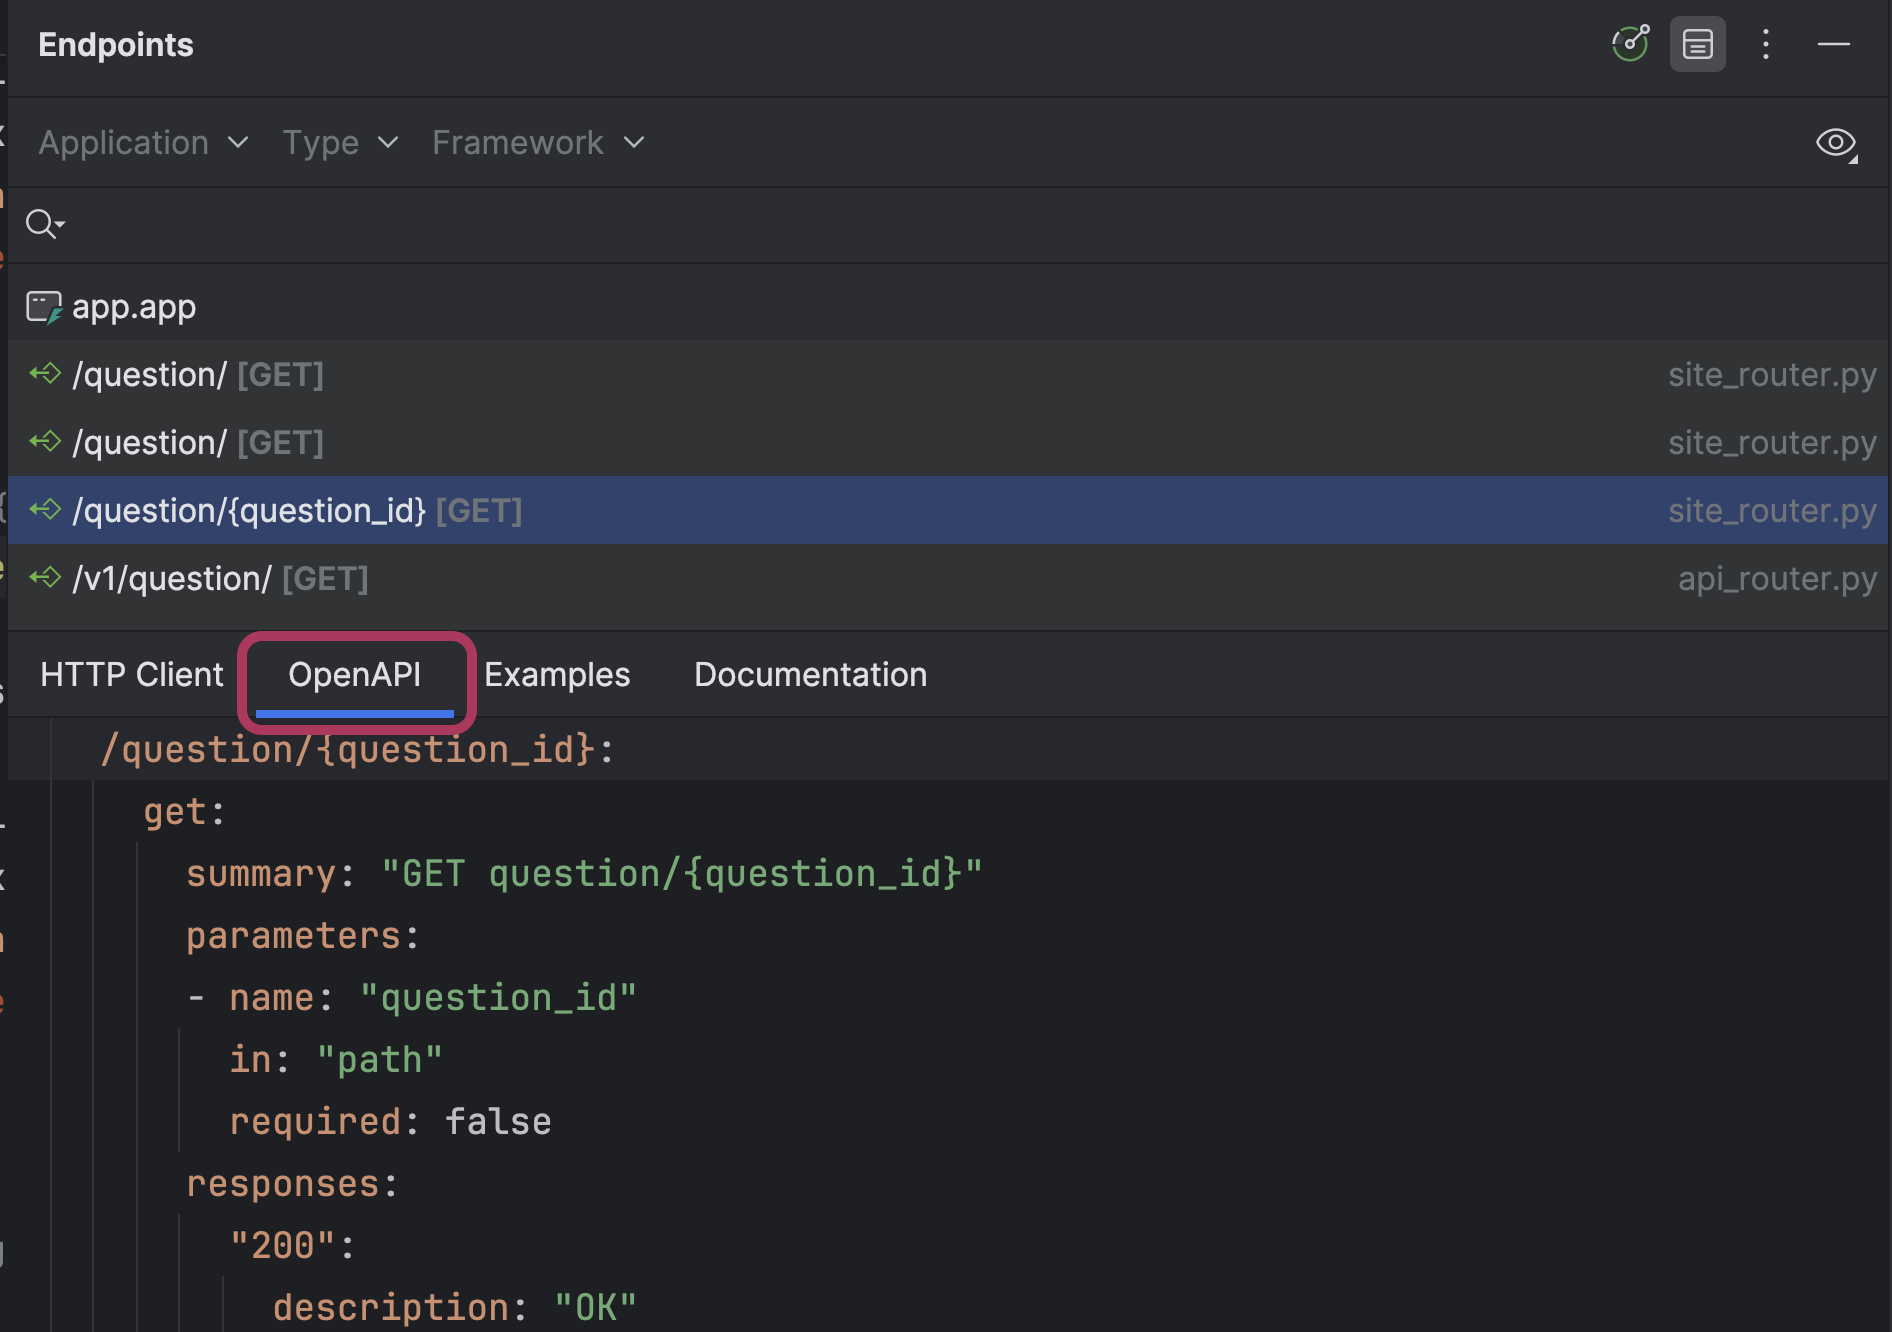This screenshot has width=1892, height=1332.
Task: Select the second /question/ [GET] endpoint
Action: (948, 443)
